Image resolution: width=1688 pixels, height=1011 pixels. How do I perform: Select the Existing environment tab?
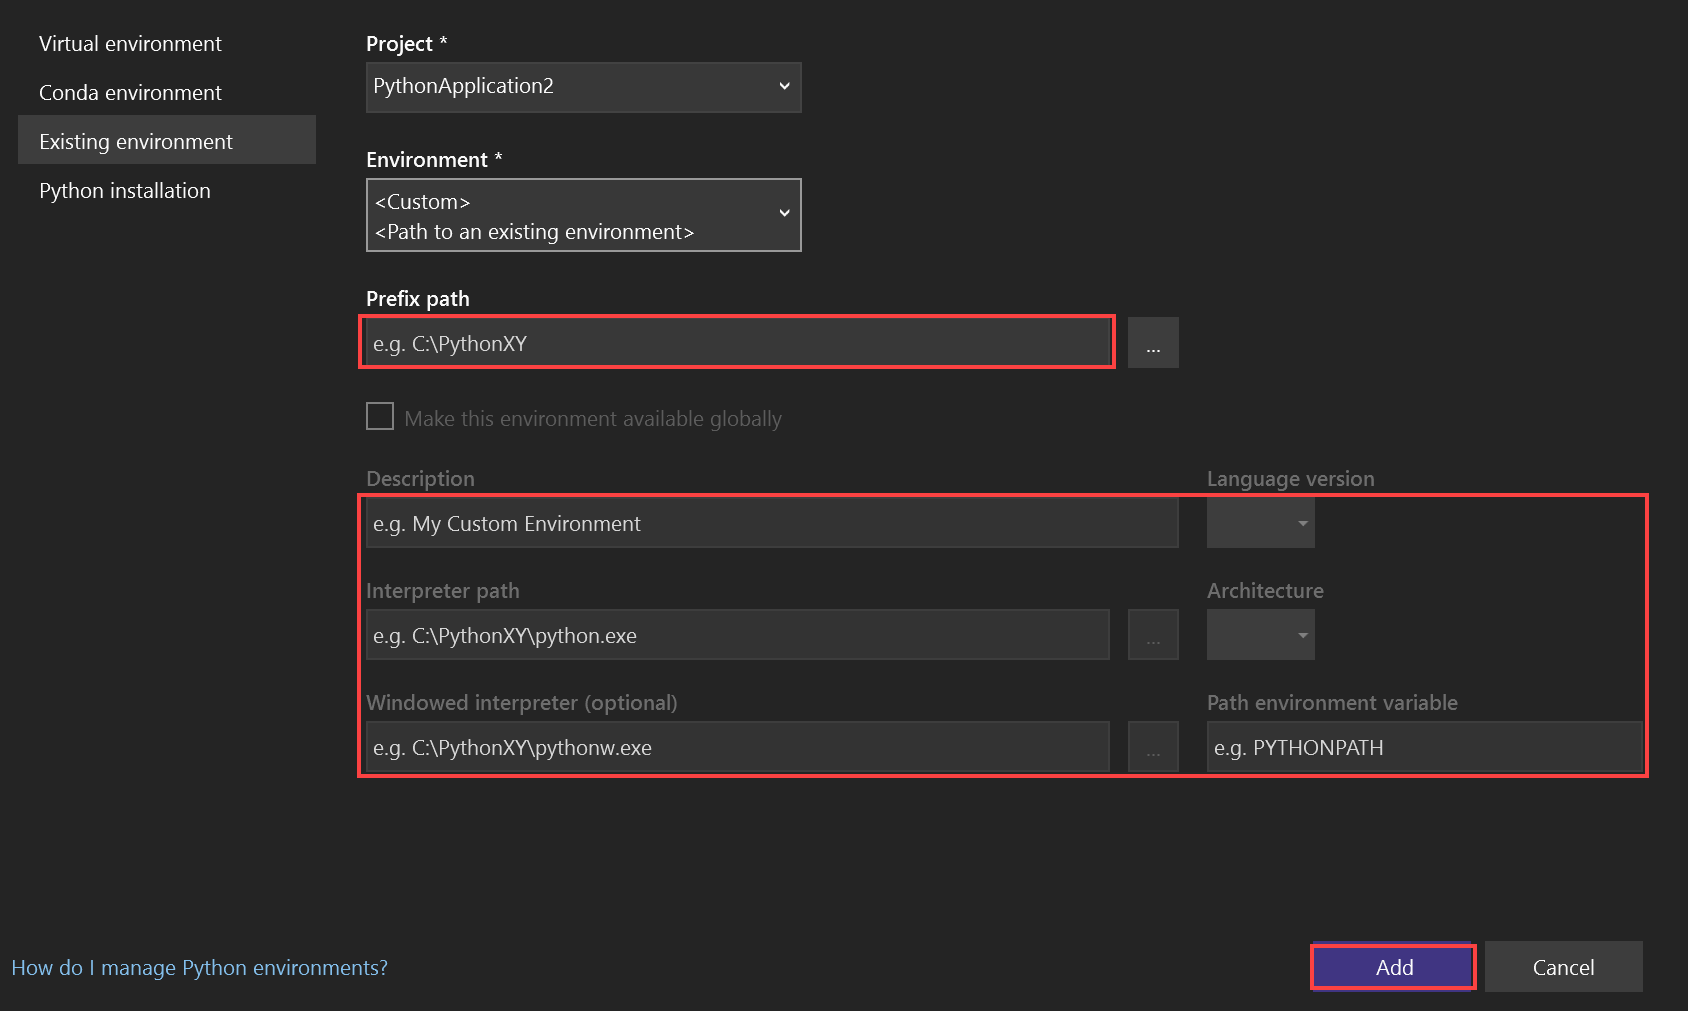pyautogui.click(x=135, y=141)
